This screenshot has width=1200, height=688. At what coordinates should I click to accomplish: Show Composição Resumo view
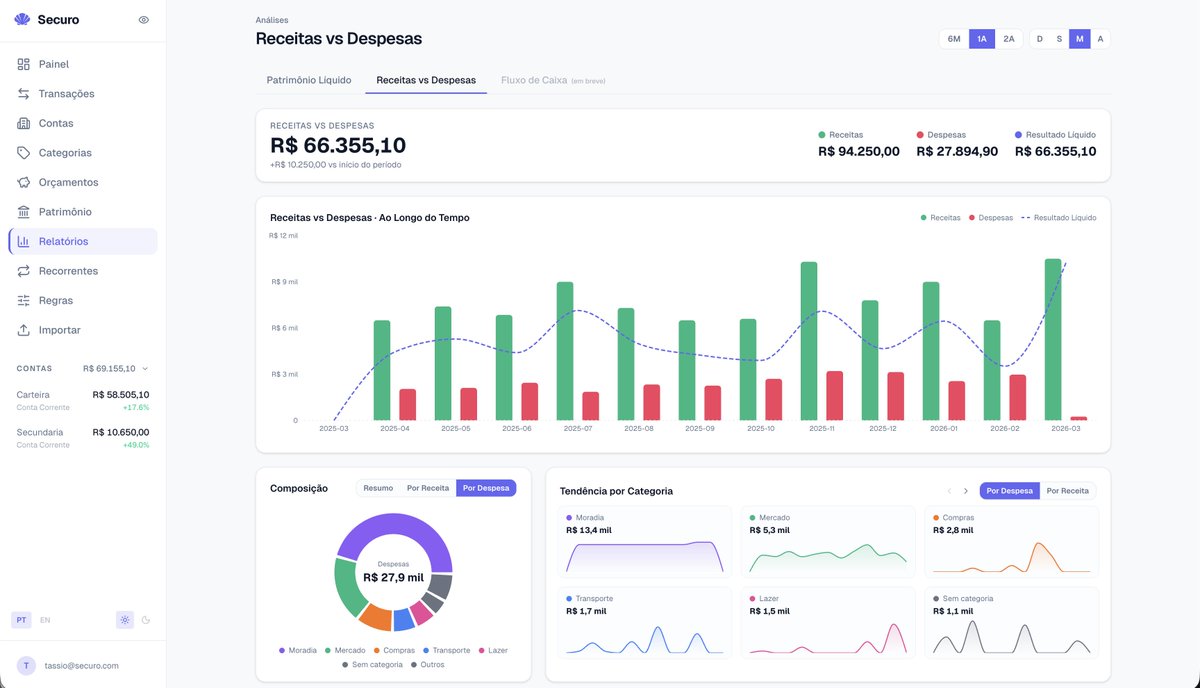coord(378,488)
